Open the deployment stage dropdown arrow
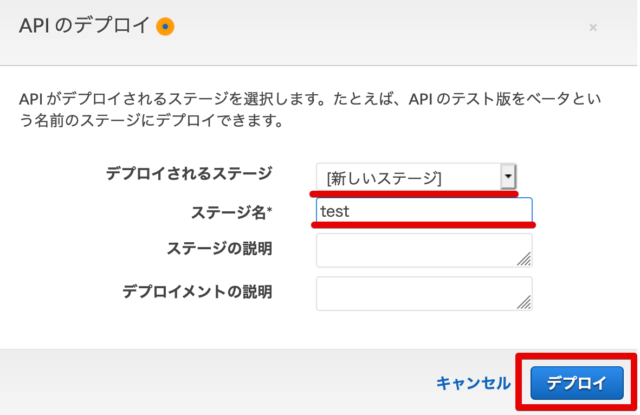640x415 pixels. (x=508, y=176)
